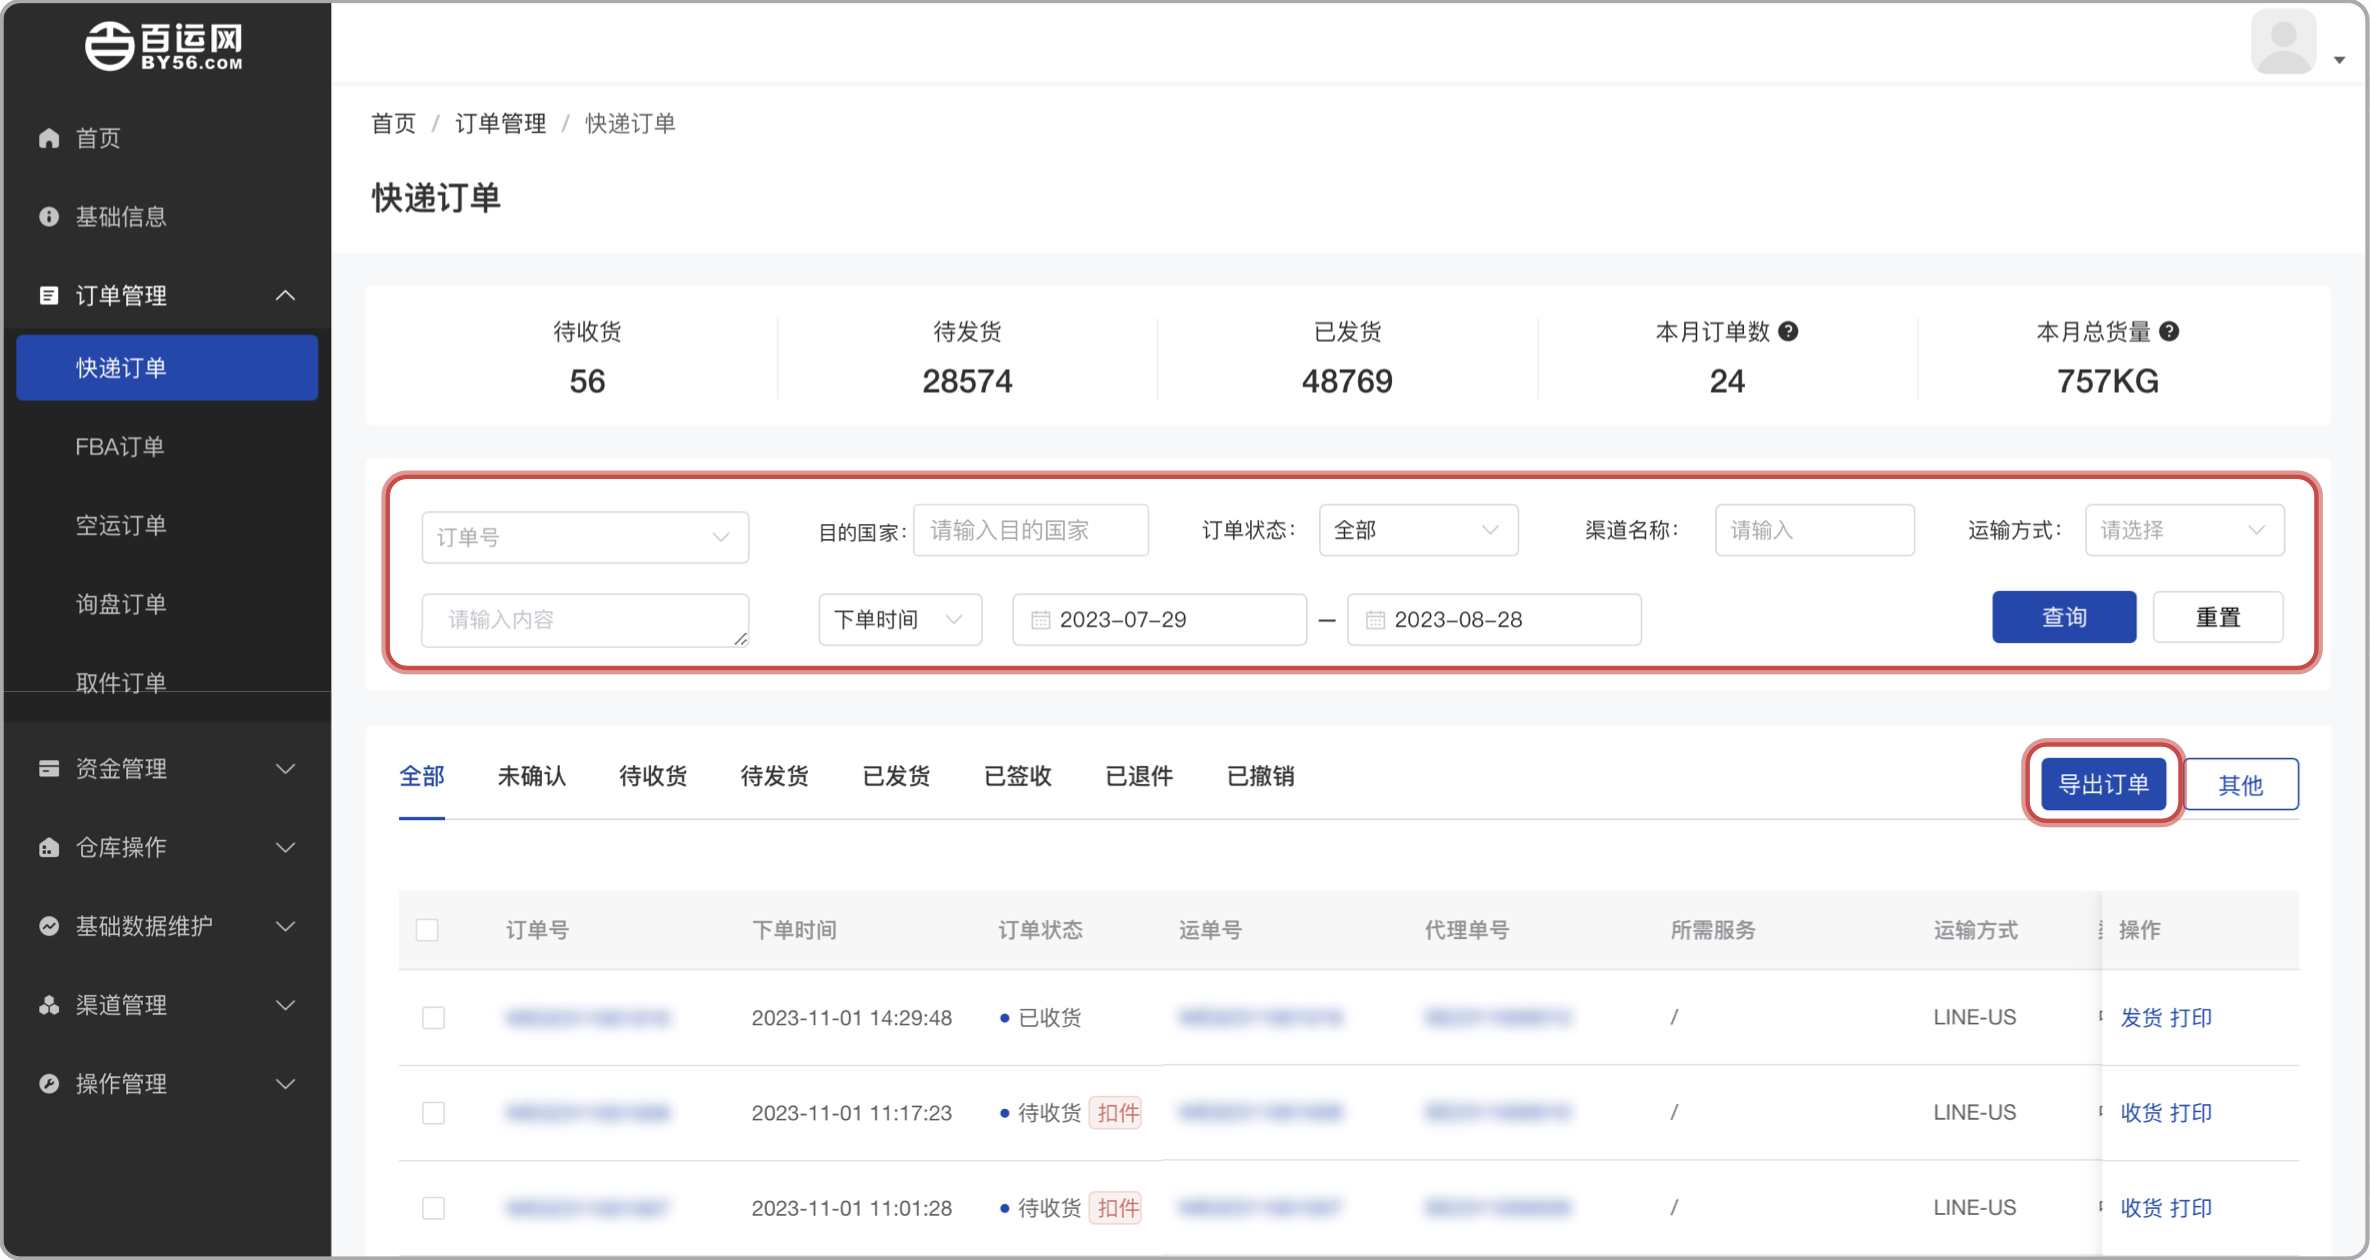Click the info icon for 基础信息
The width and height of the screenshot is (2370, 1260).
[x=49, y=217]
